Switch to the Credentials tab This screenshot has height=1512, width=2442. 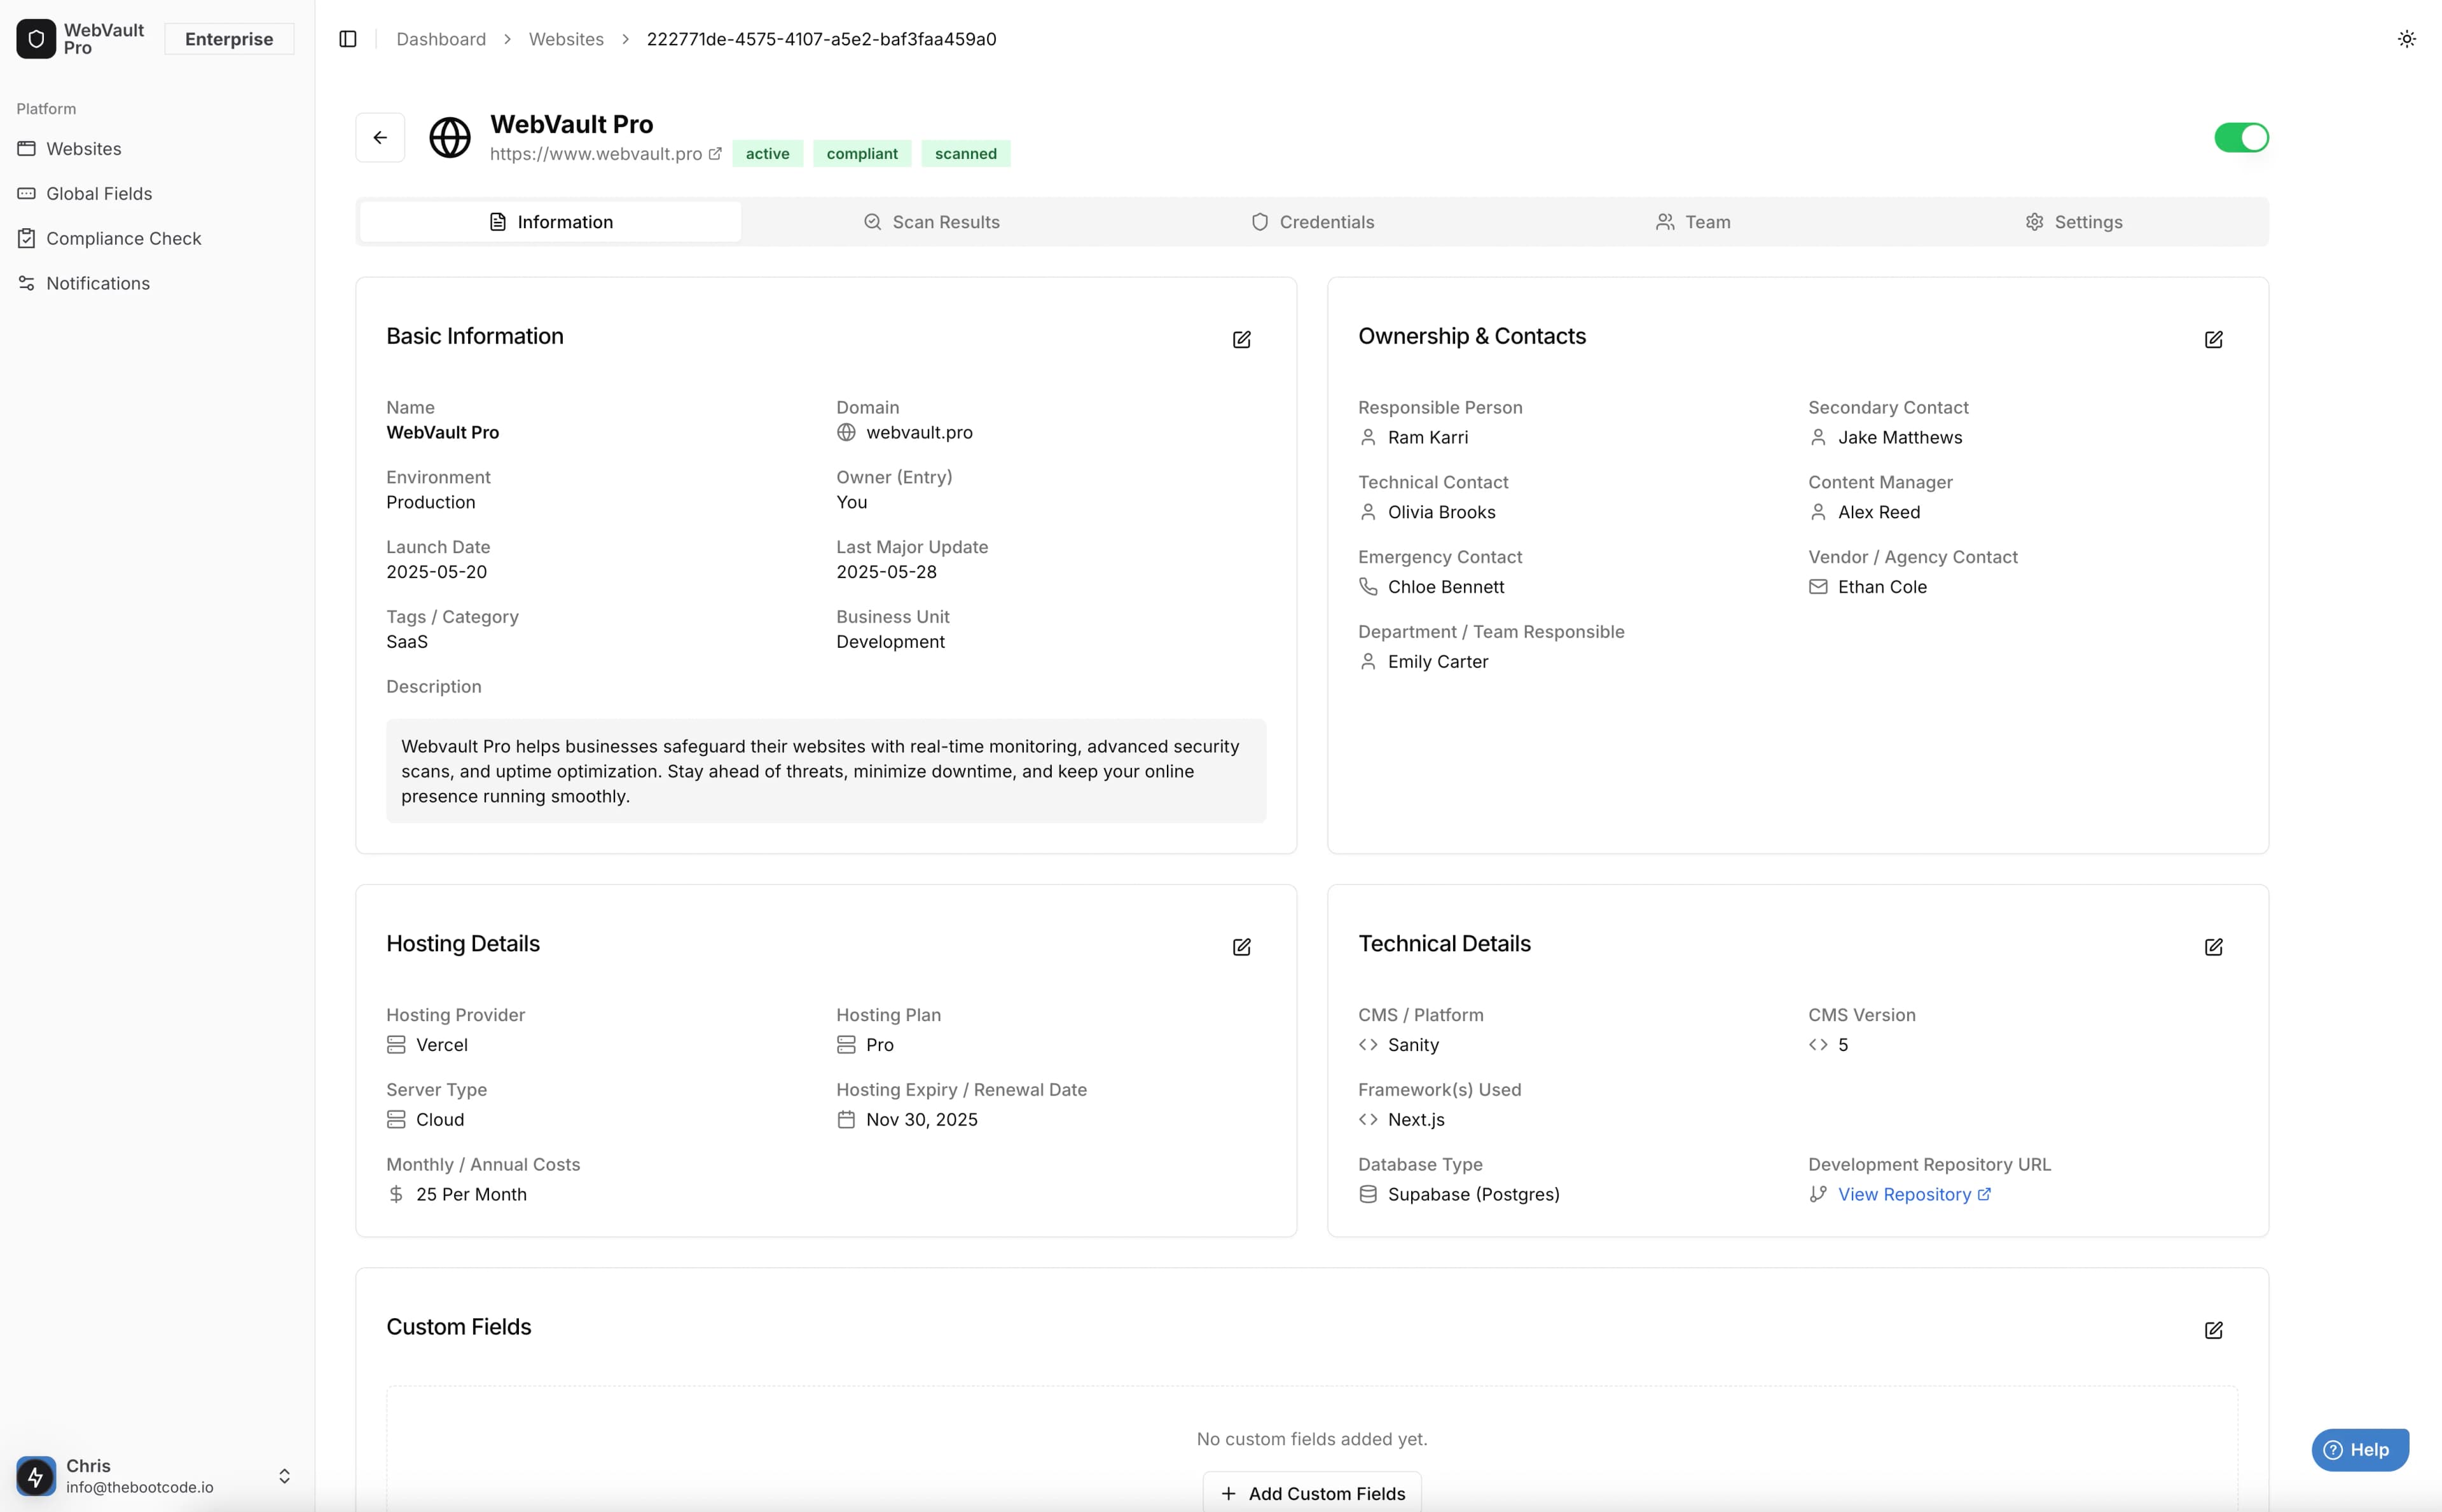1312,222
